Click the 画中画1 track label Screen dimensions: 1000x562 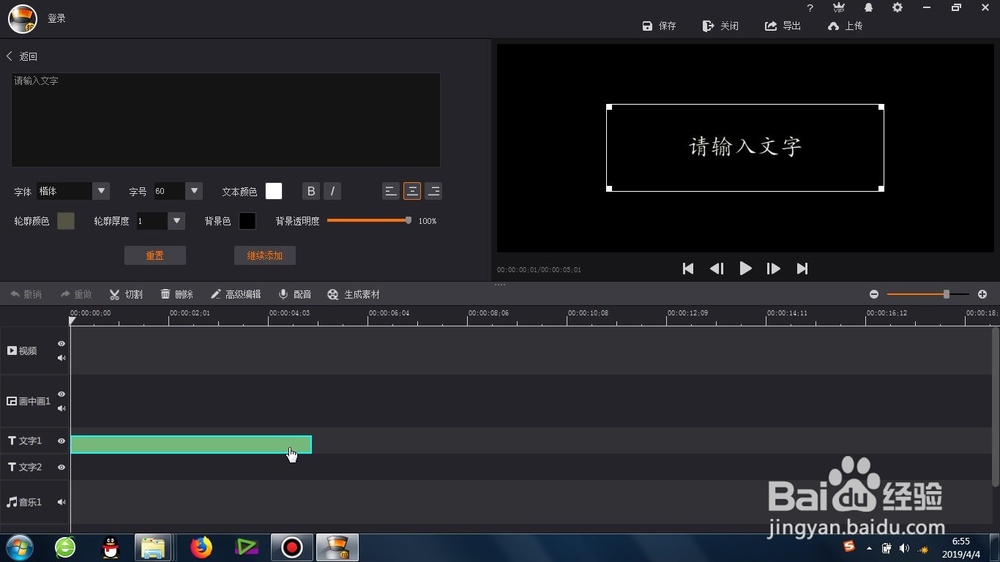pos(28,401)
